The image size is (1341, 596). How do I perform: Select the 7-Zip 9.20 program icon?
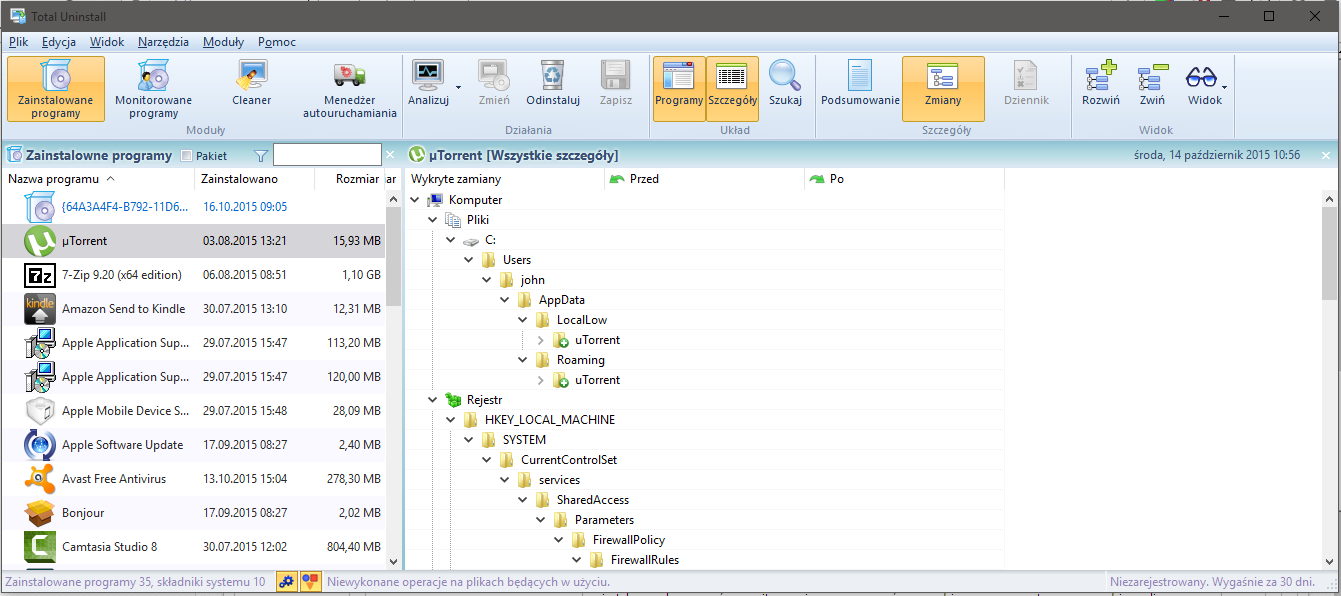tap(40, 275)
